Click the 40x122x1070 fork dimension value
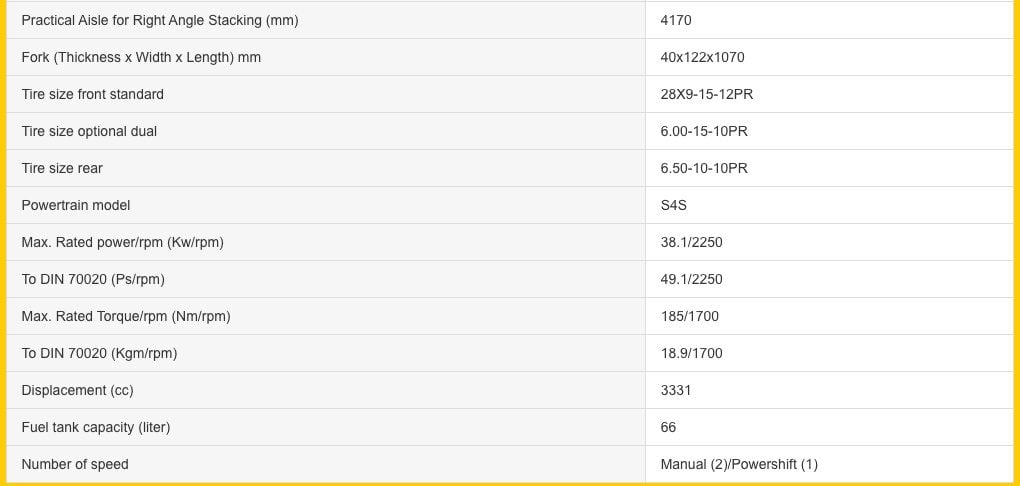1020x486 pixels. click(702, 57)
